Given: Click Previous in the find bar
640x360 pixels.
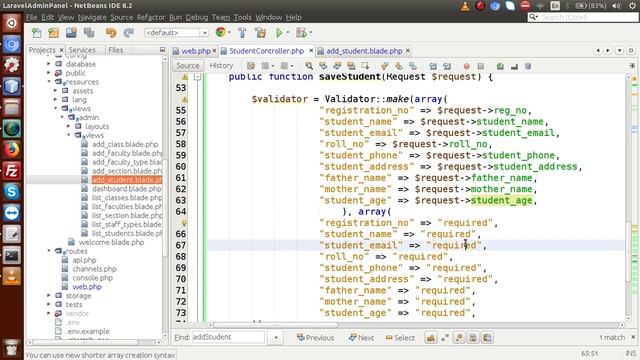Looking at the screenshot, I should coord(316,338).
